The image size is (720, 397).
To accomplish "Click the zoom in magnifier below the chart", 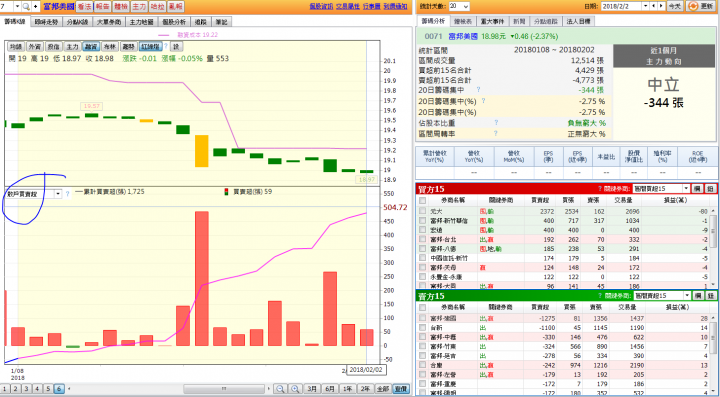I will click(x=295, y=389).
